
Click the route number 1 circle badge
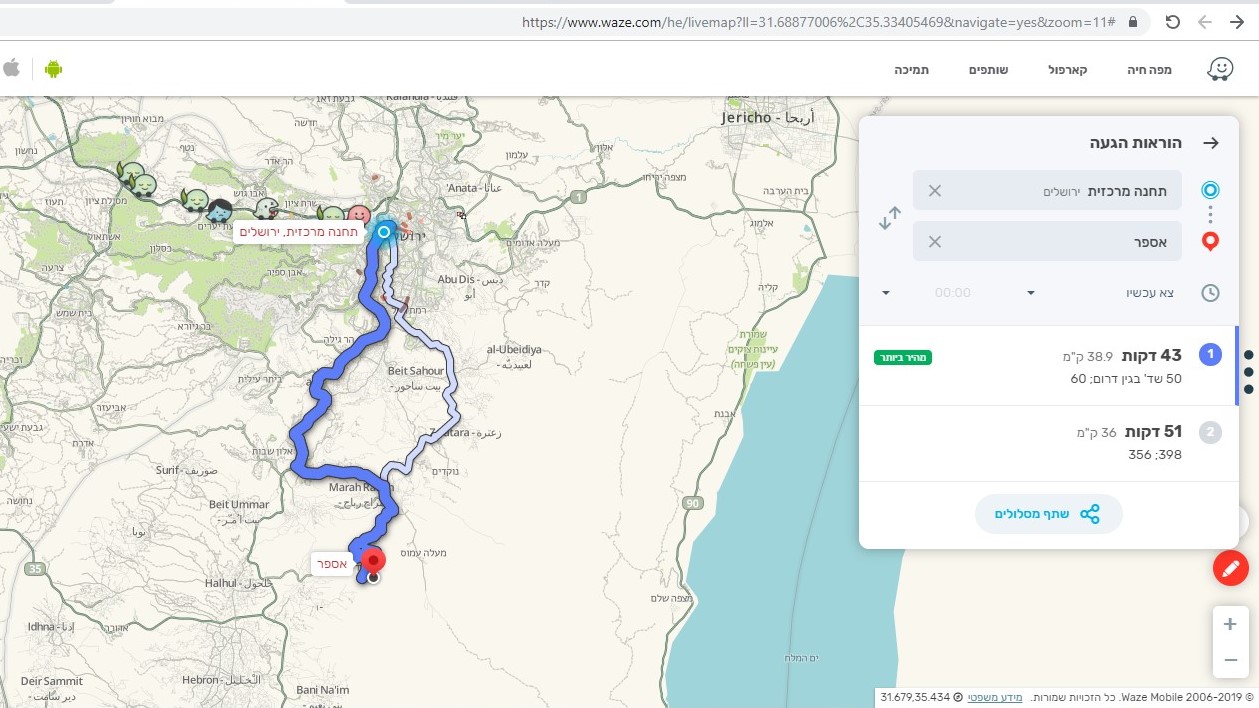(x=1210, y=354)
